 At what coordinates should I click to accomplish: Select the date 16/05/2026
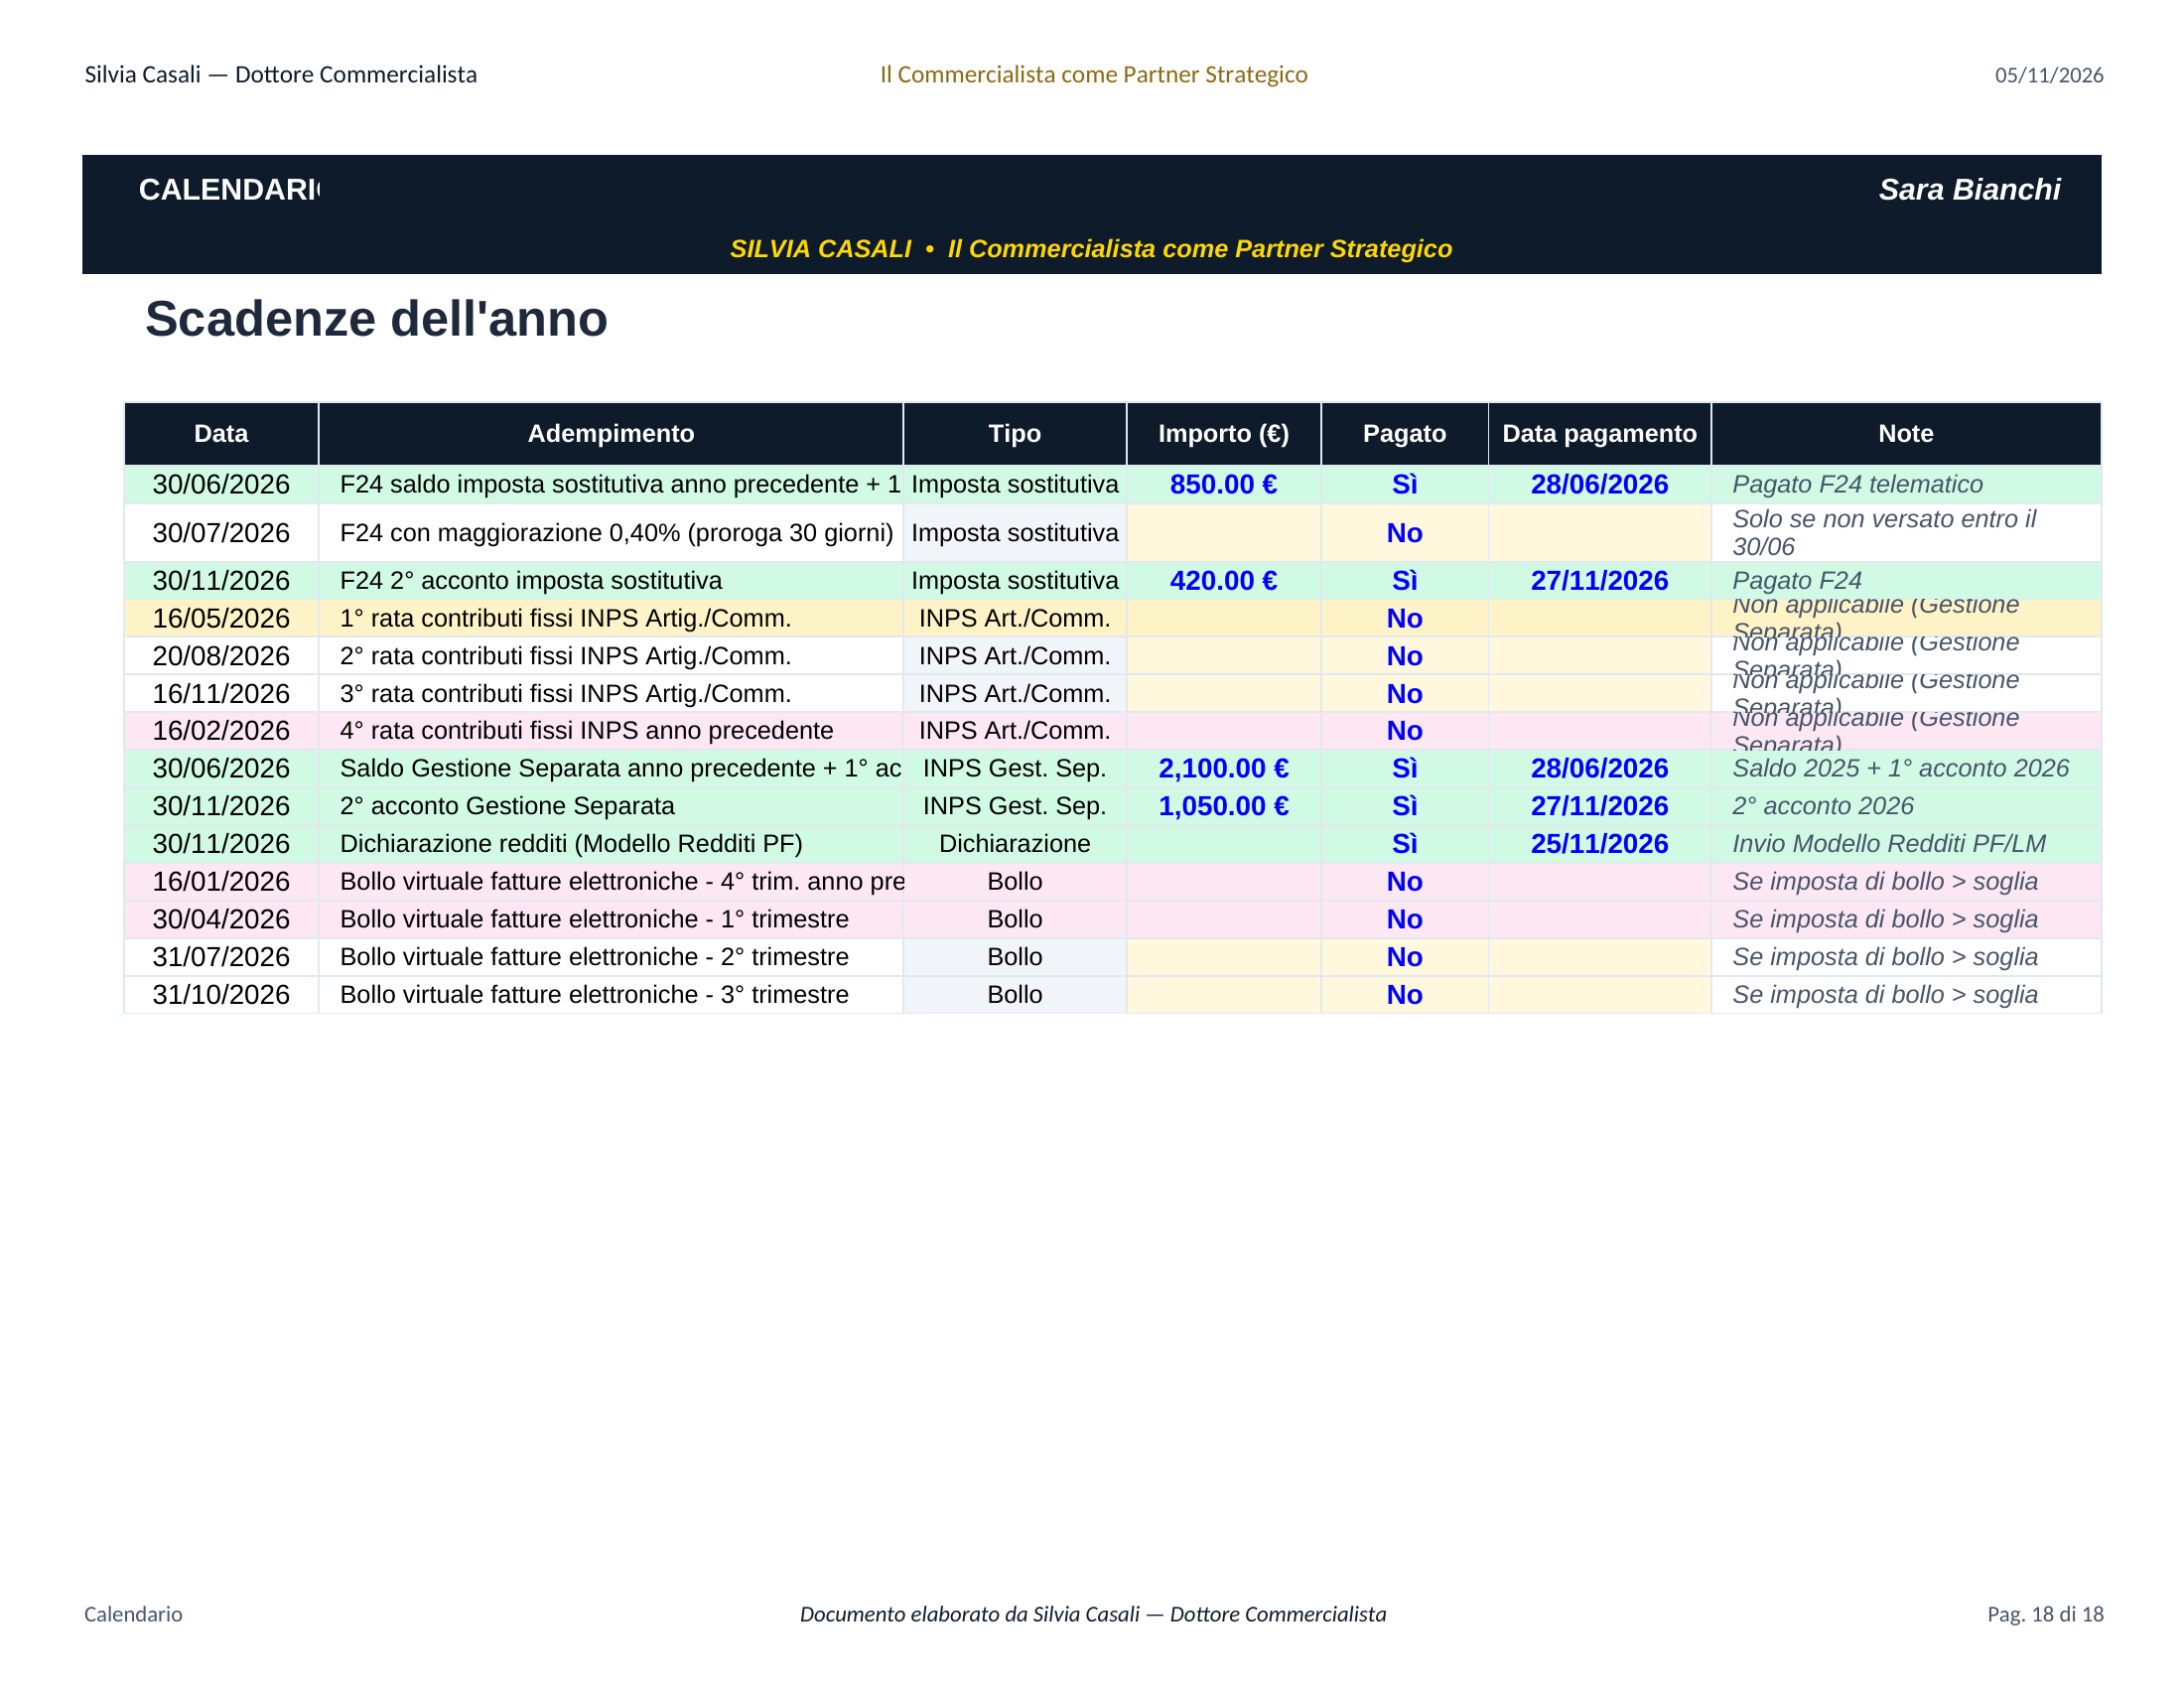(221, 618)
